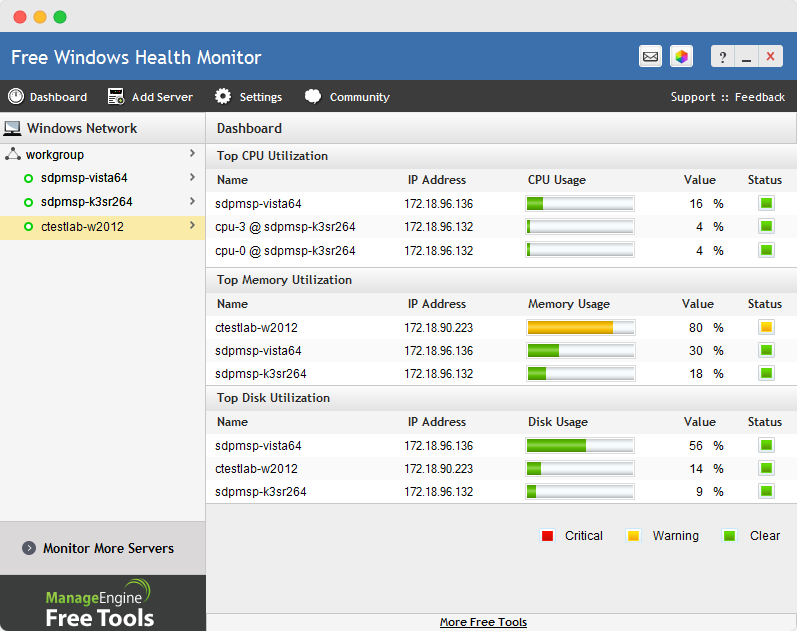Open help with the question mark icon
The height and width of the screenshot is (631, 797).
coord(722,57)
